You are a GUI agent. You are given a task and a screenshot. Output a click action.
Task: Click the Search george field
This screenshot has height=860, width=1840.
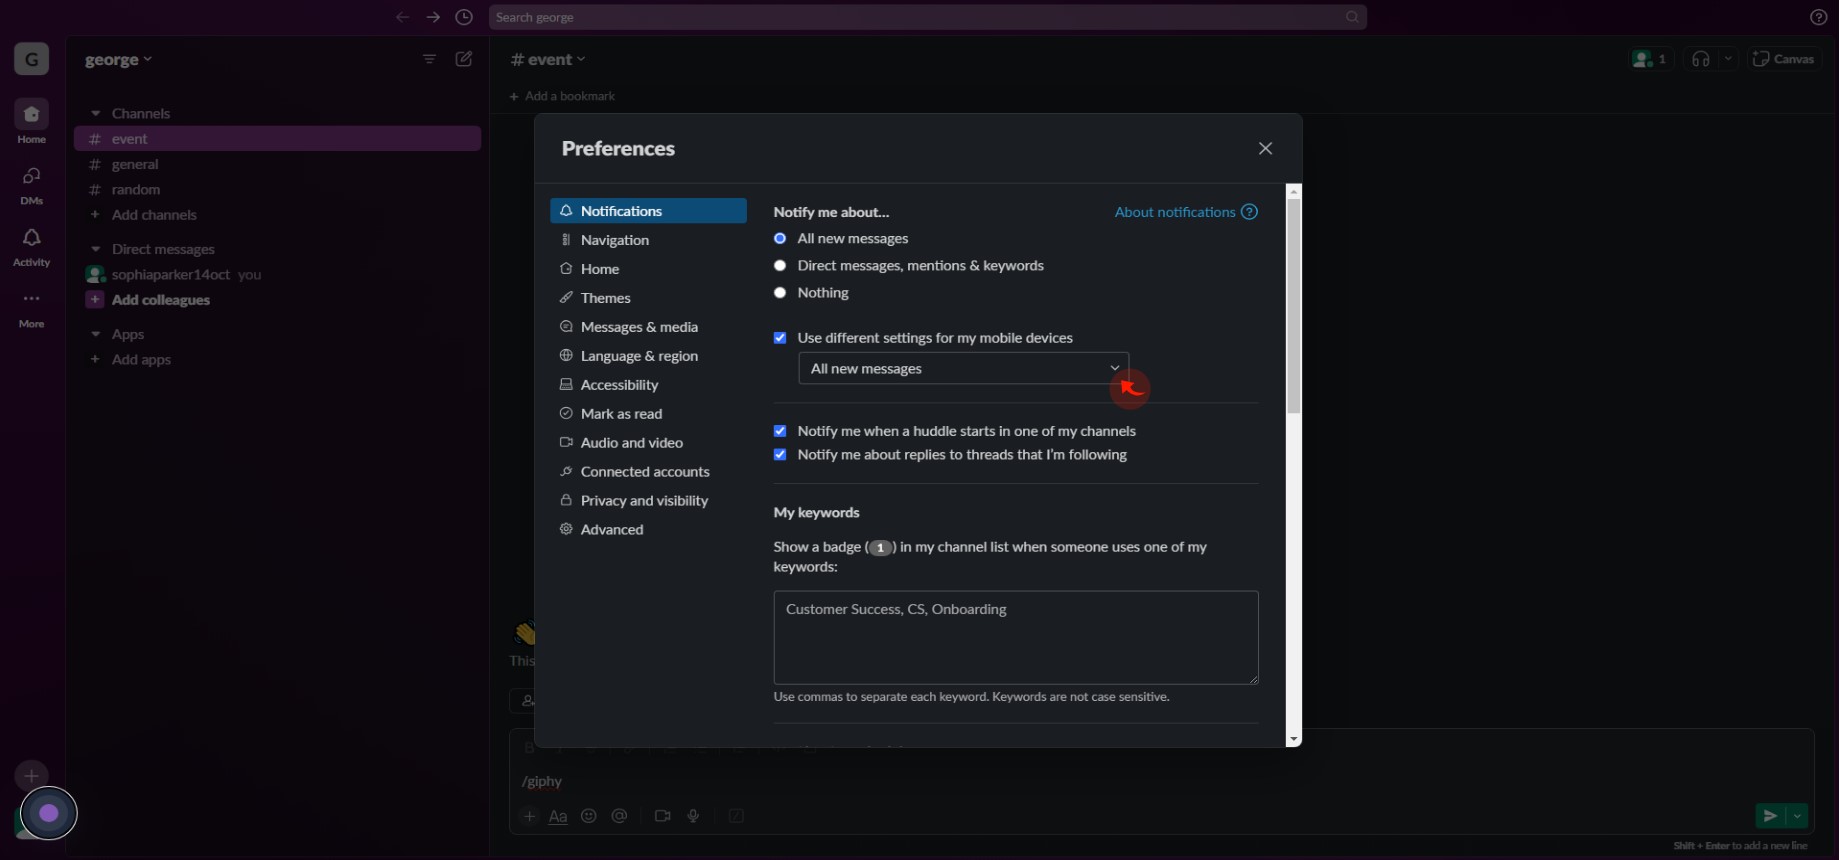click(x=927, y=17)
